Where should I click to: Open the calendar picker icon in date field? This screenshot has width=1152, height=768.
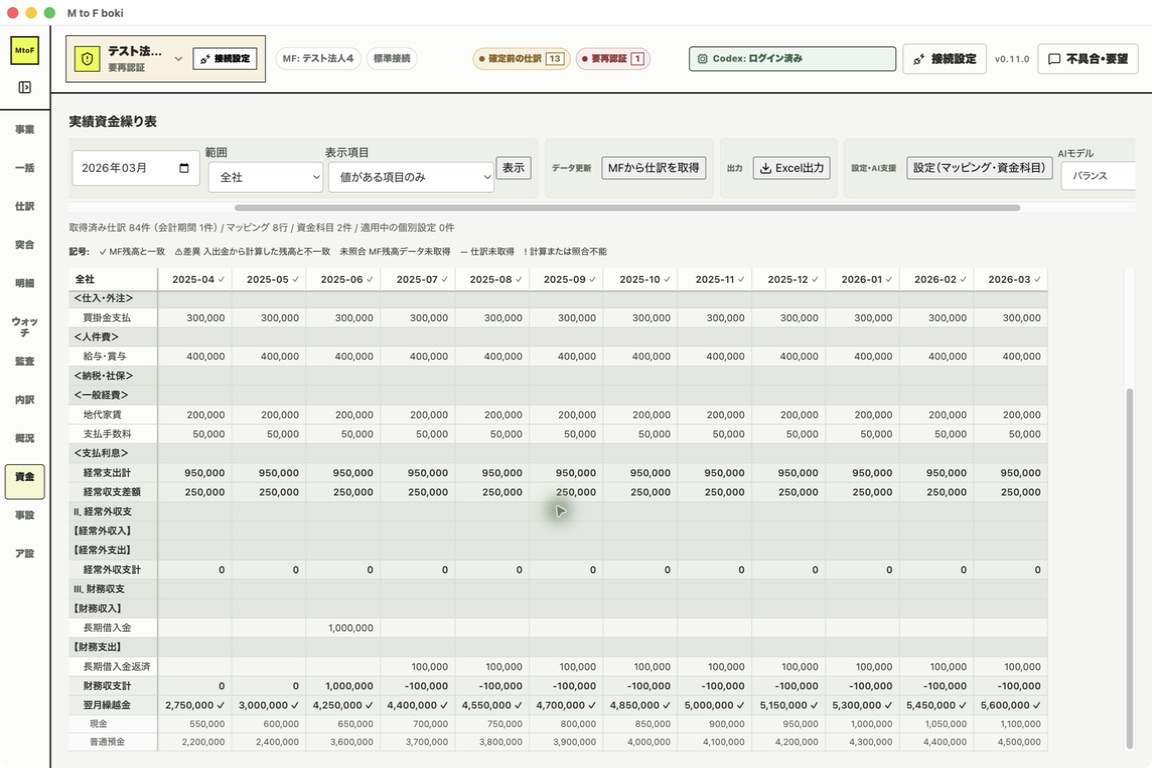(x=184, y=168)
